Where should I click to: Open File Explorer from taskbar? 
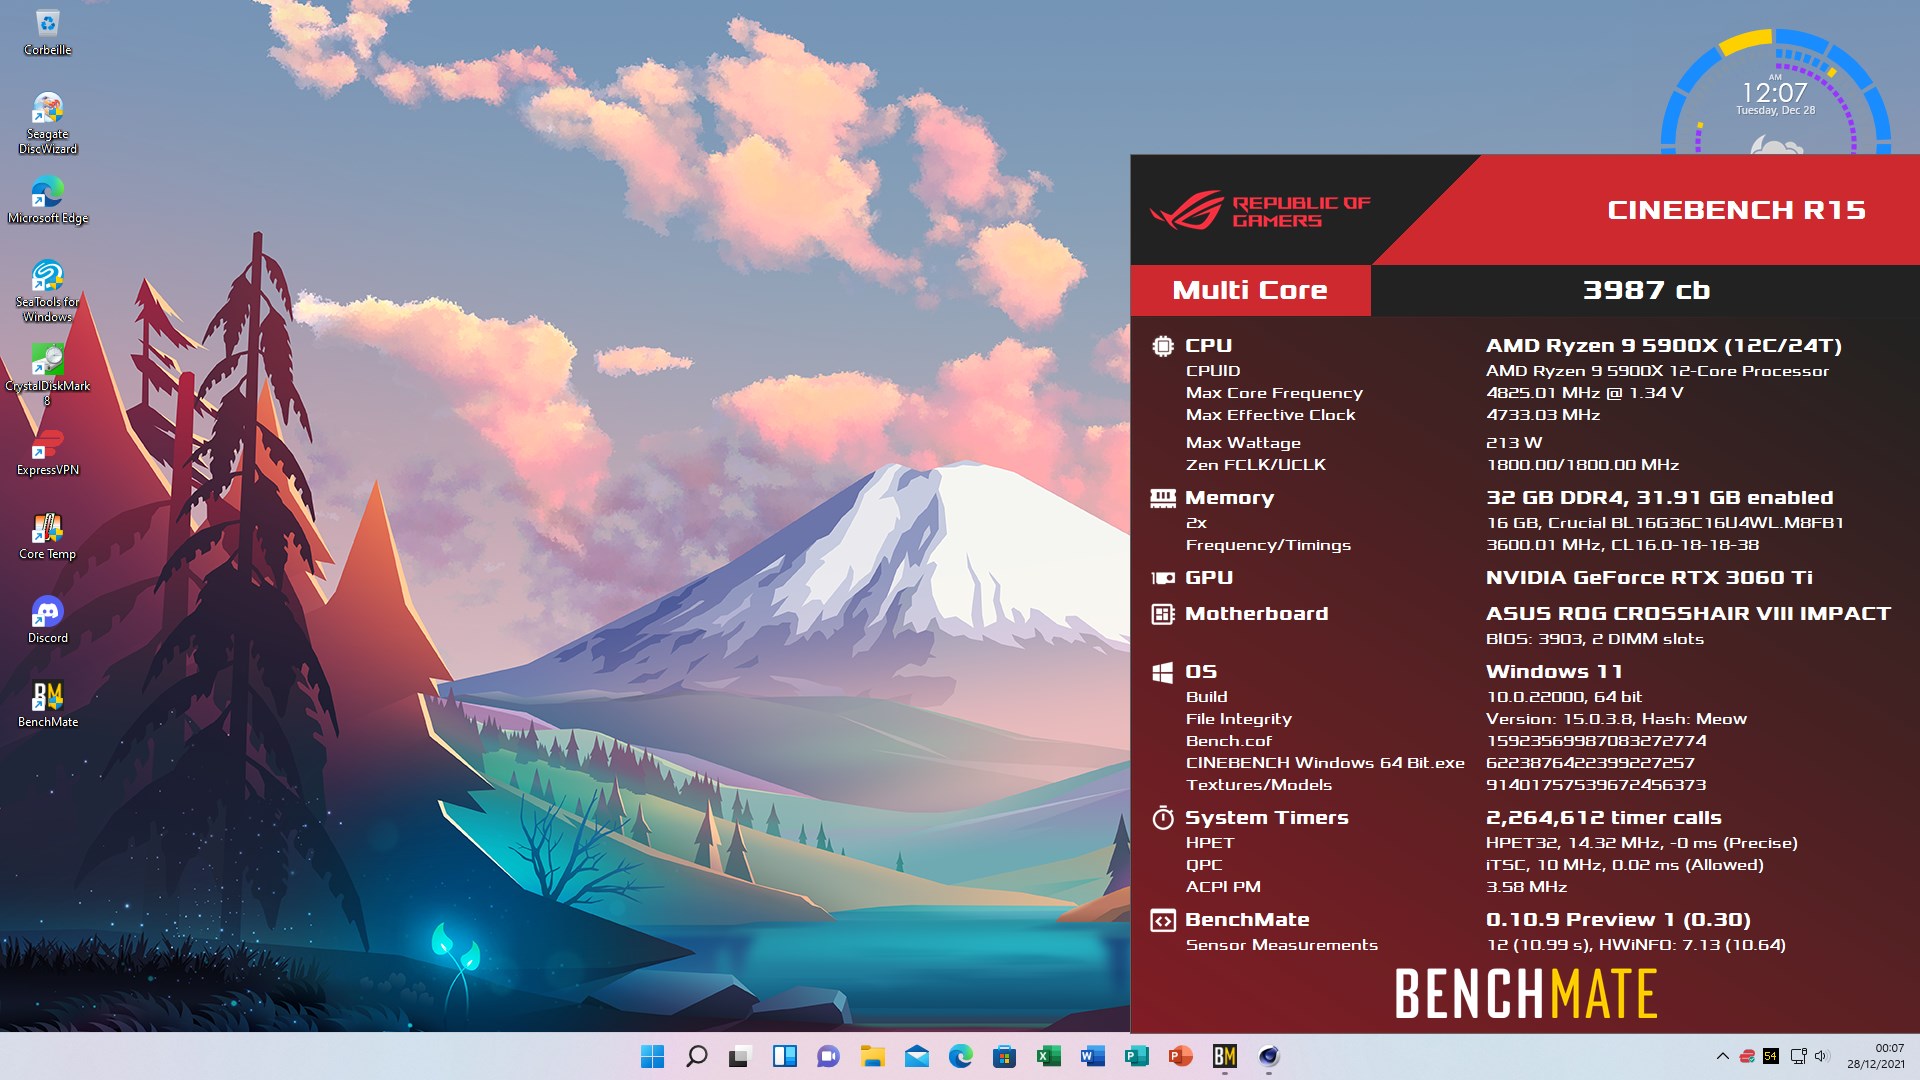(x=873, y=1056)
